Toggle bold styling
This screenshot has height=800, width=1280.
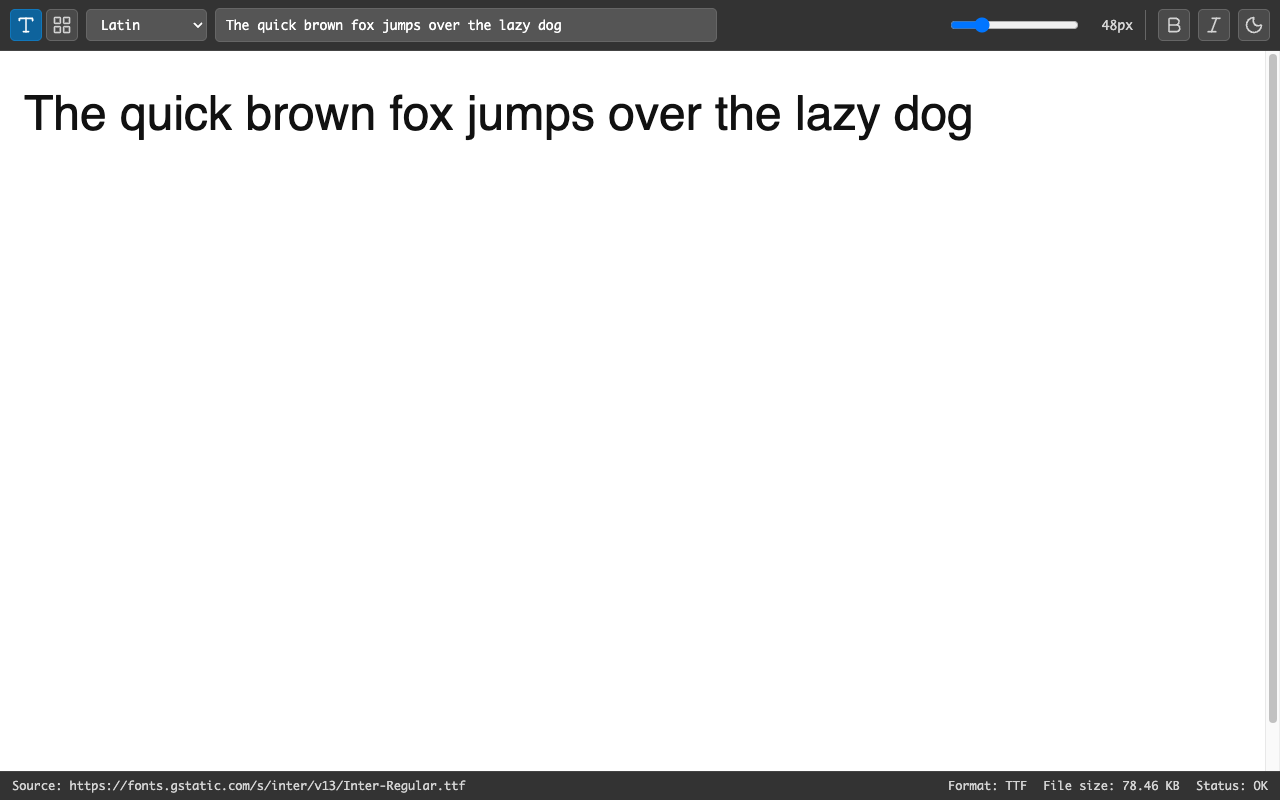tap(1174, 25)
